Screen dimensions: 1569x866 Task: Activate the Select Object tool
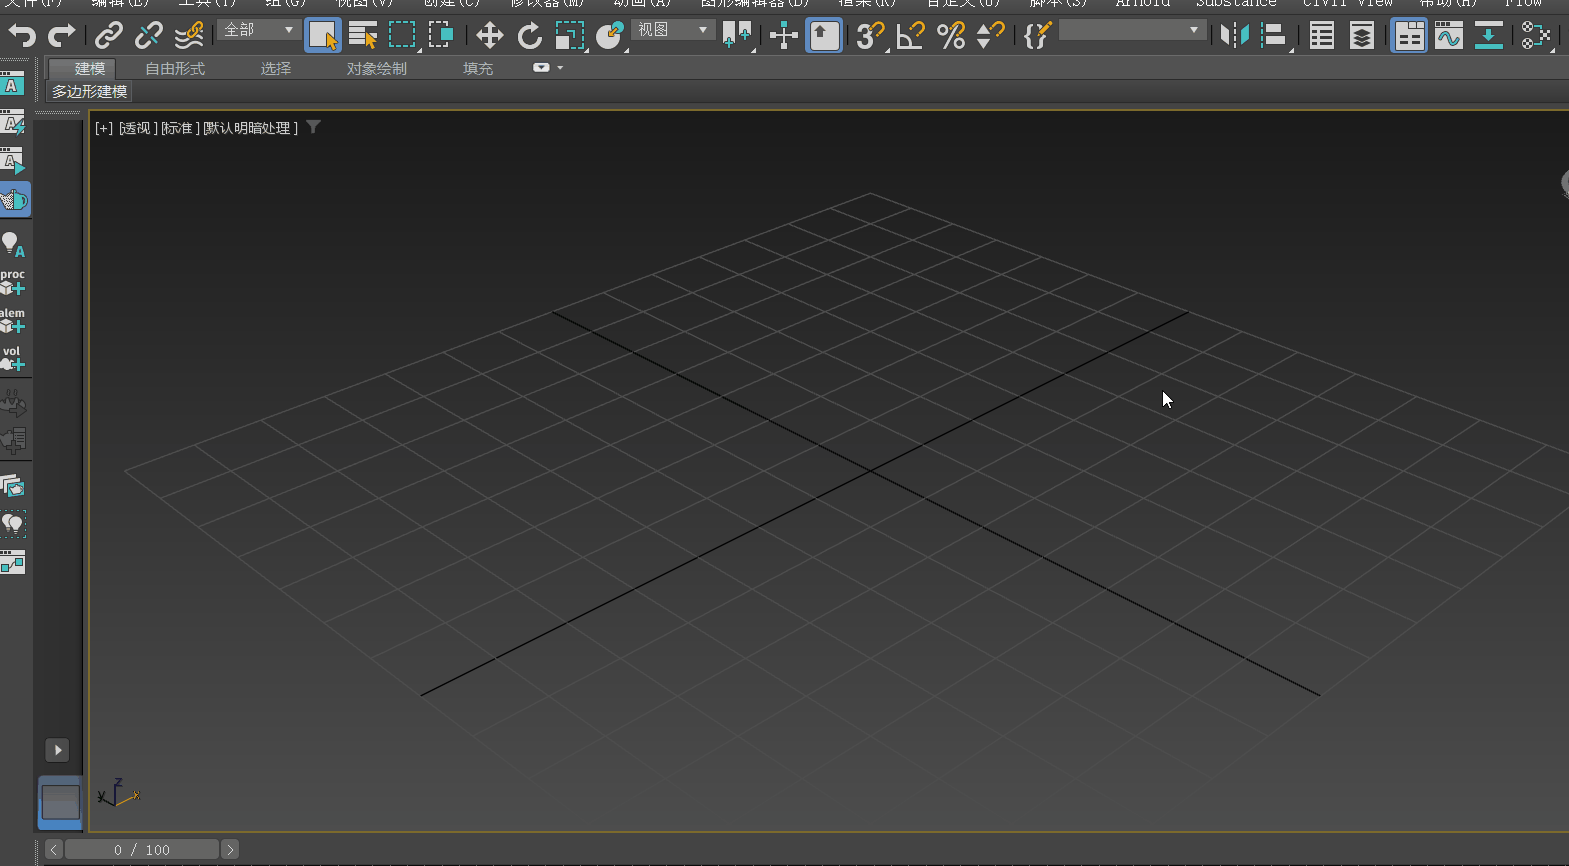pos(323,36)
